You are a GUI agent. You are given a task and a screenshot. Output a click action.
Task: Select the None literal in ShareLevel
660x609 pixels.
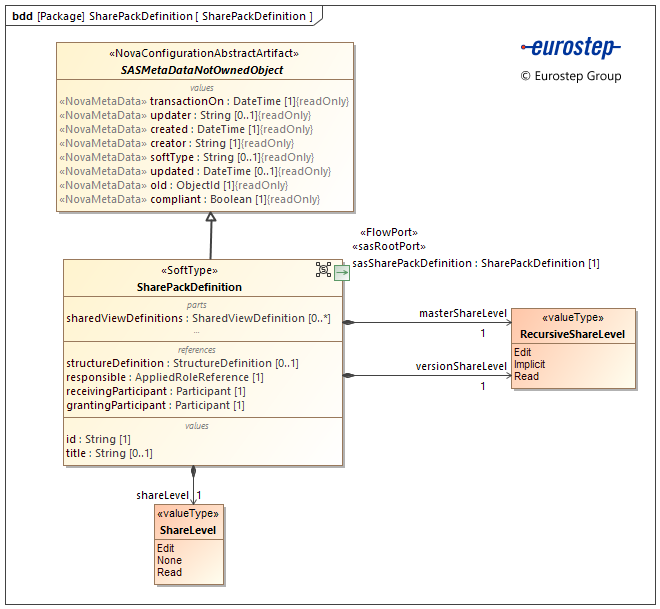click(169, 560)
